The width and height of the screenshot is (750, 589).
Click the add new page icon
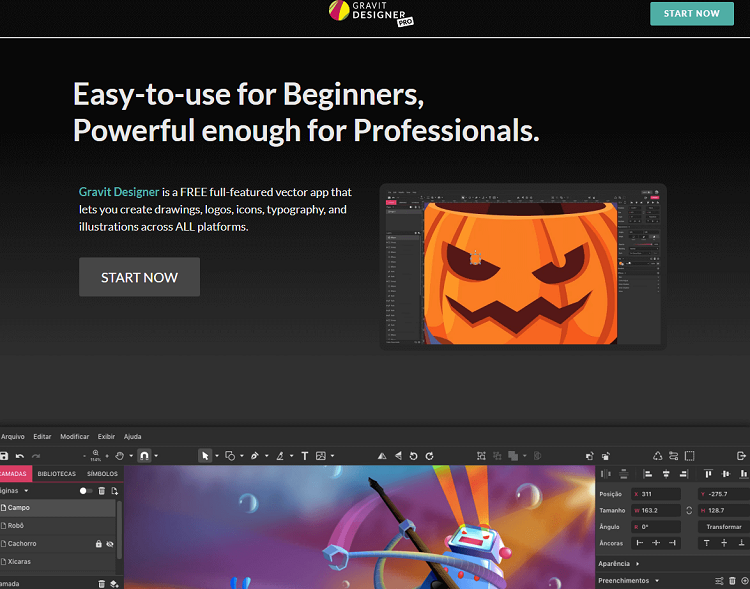pyautogui.click(x=114, y=491)
